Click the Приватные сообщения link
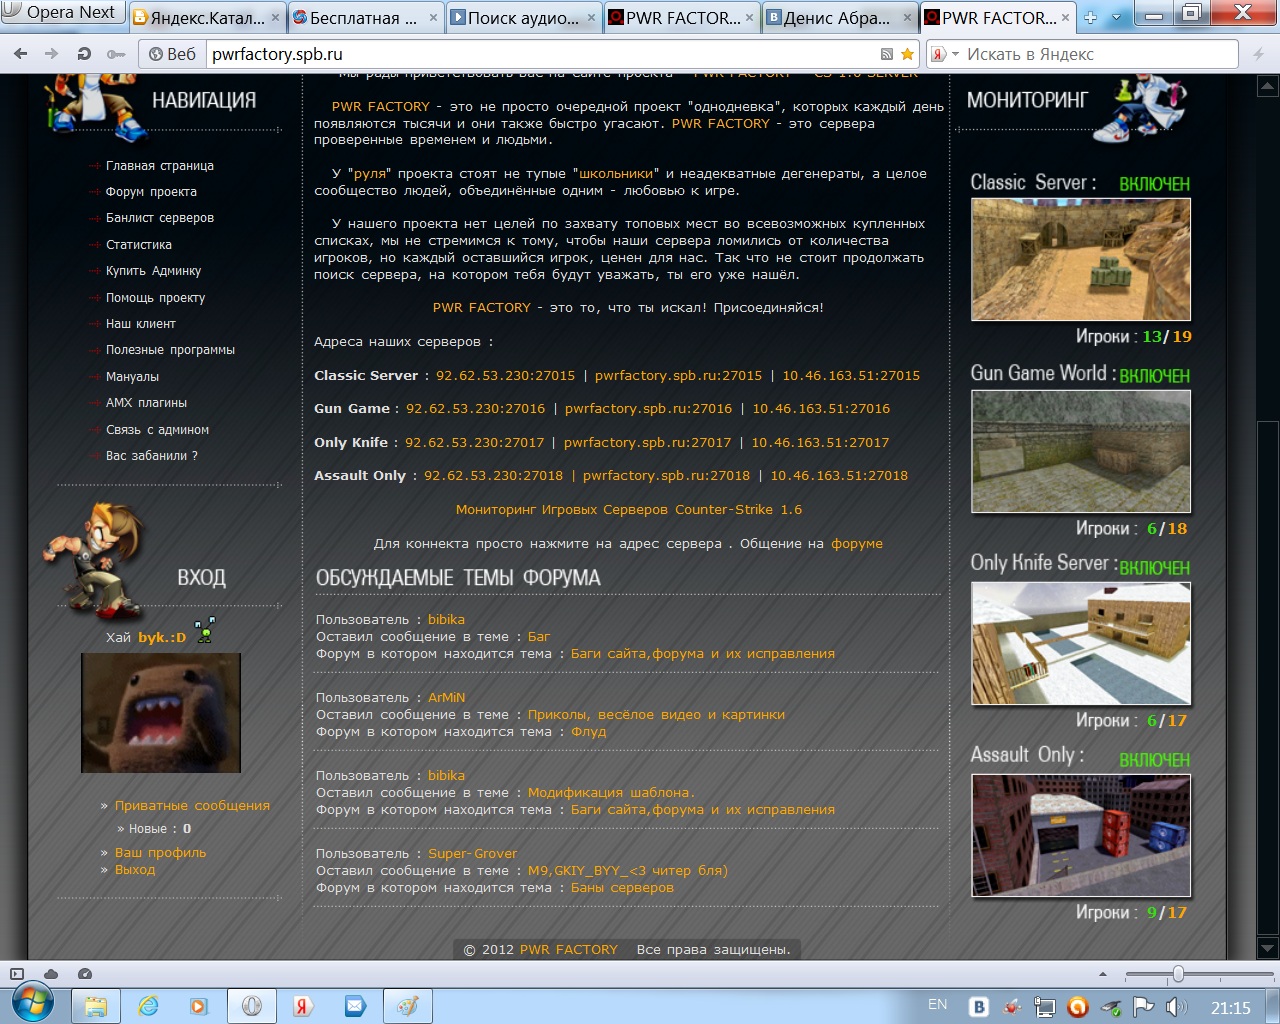The height and width of the screenshot is (1024, 1280). (x=192, y=806)
